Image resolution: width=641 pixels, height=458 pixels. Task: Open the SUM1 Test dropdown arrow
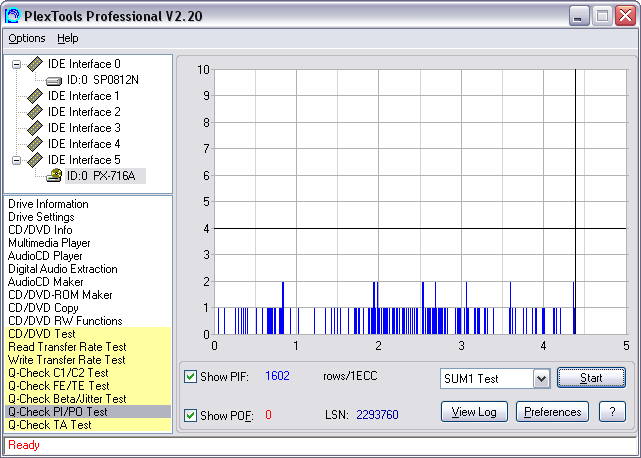pyautogui.click(x=541, y=379)
